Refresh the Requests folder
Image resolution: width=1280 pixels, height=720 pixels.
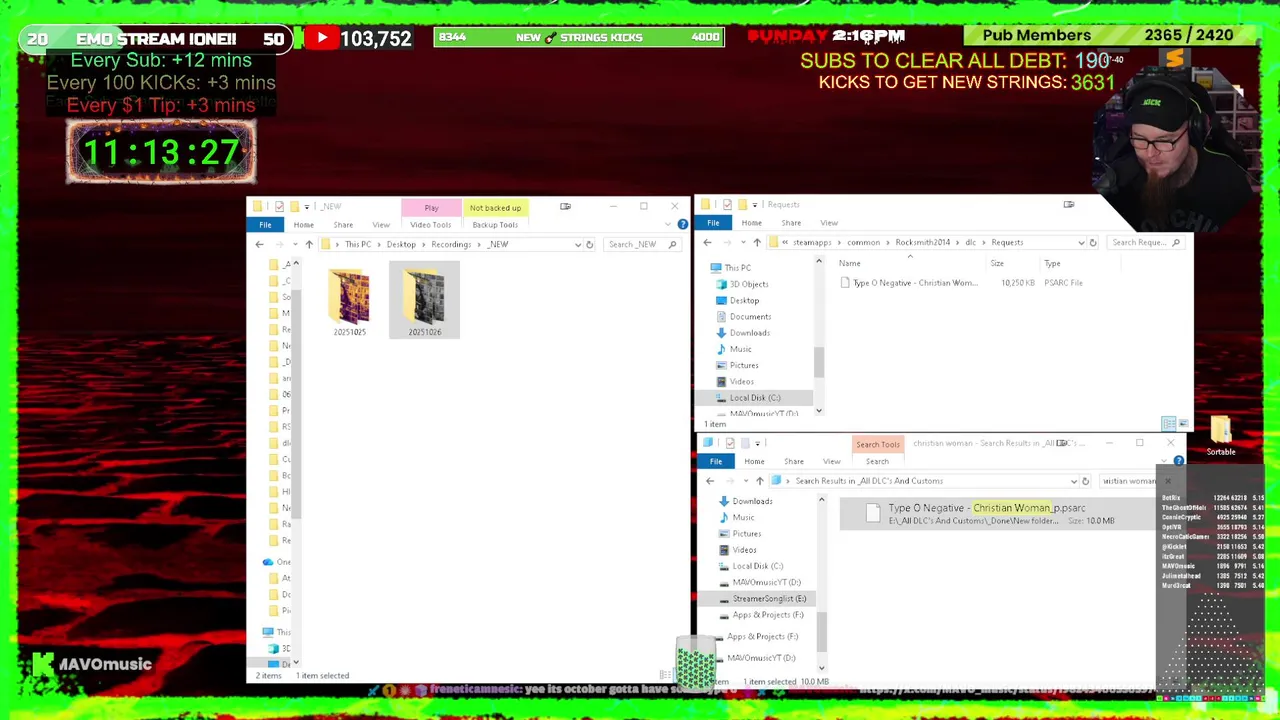[1092, 242]
